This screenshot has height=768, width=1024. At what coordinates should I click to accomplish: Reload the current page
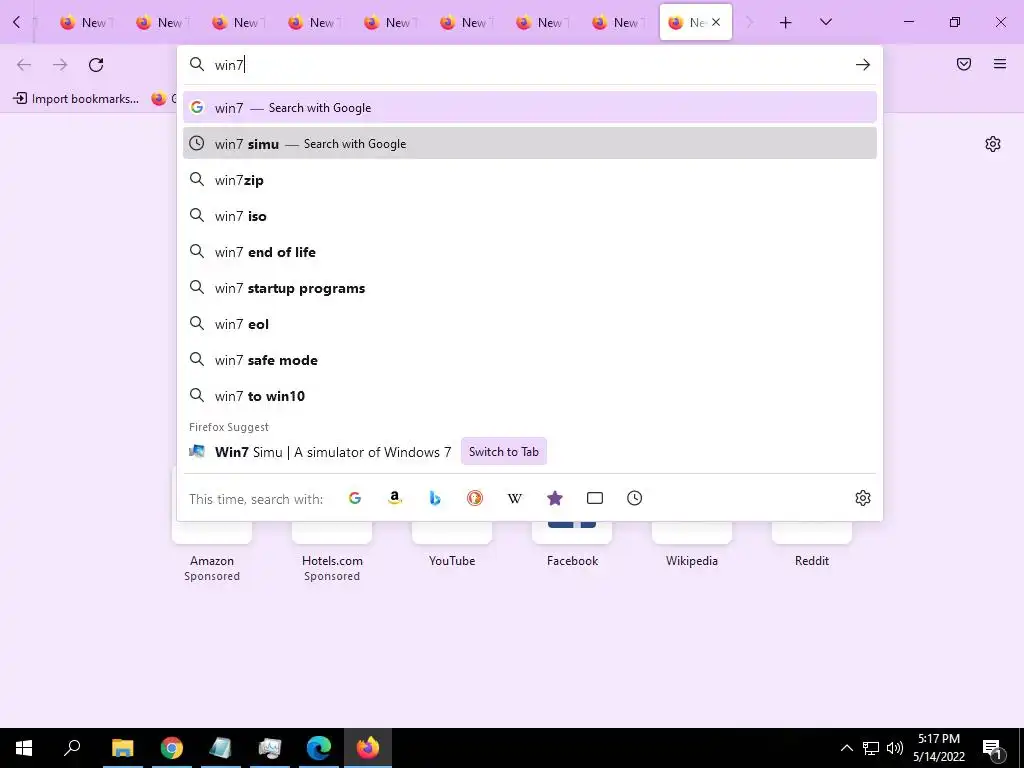tap(96, 65)
